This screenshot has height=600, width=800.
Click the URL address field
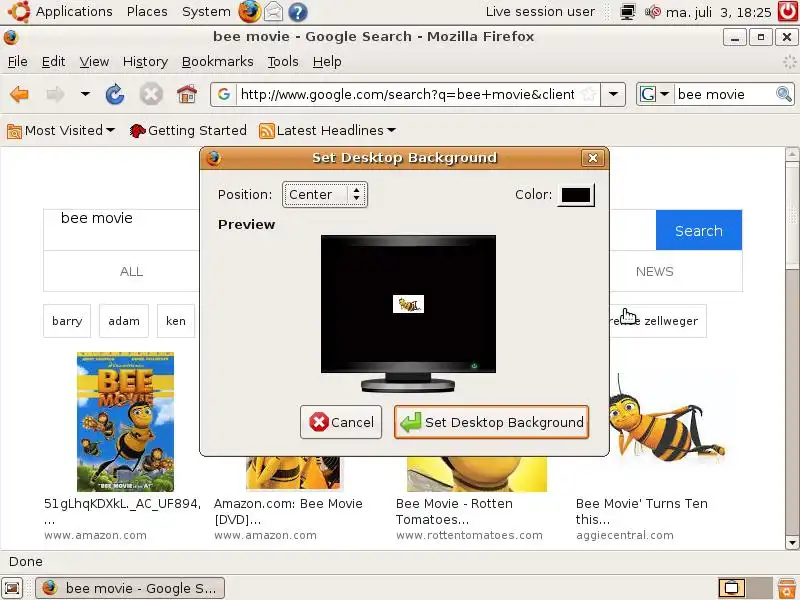[408, 94]
